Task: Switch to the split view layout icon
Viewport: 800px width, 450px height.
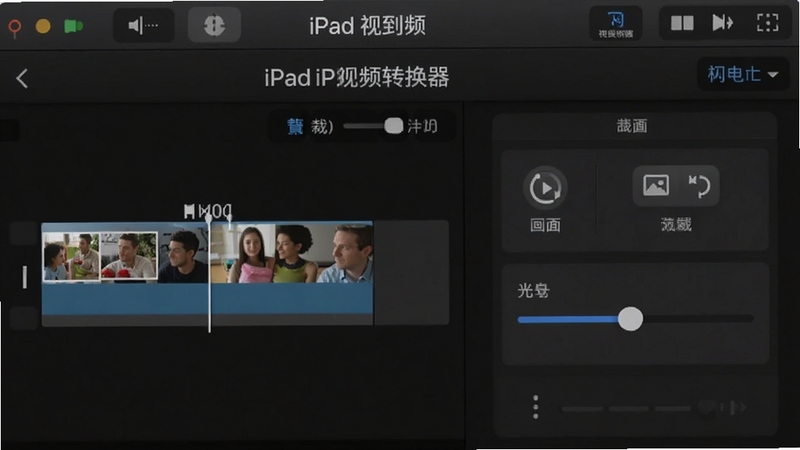Action: (x=682, y=23)
